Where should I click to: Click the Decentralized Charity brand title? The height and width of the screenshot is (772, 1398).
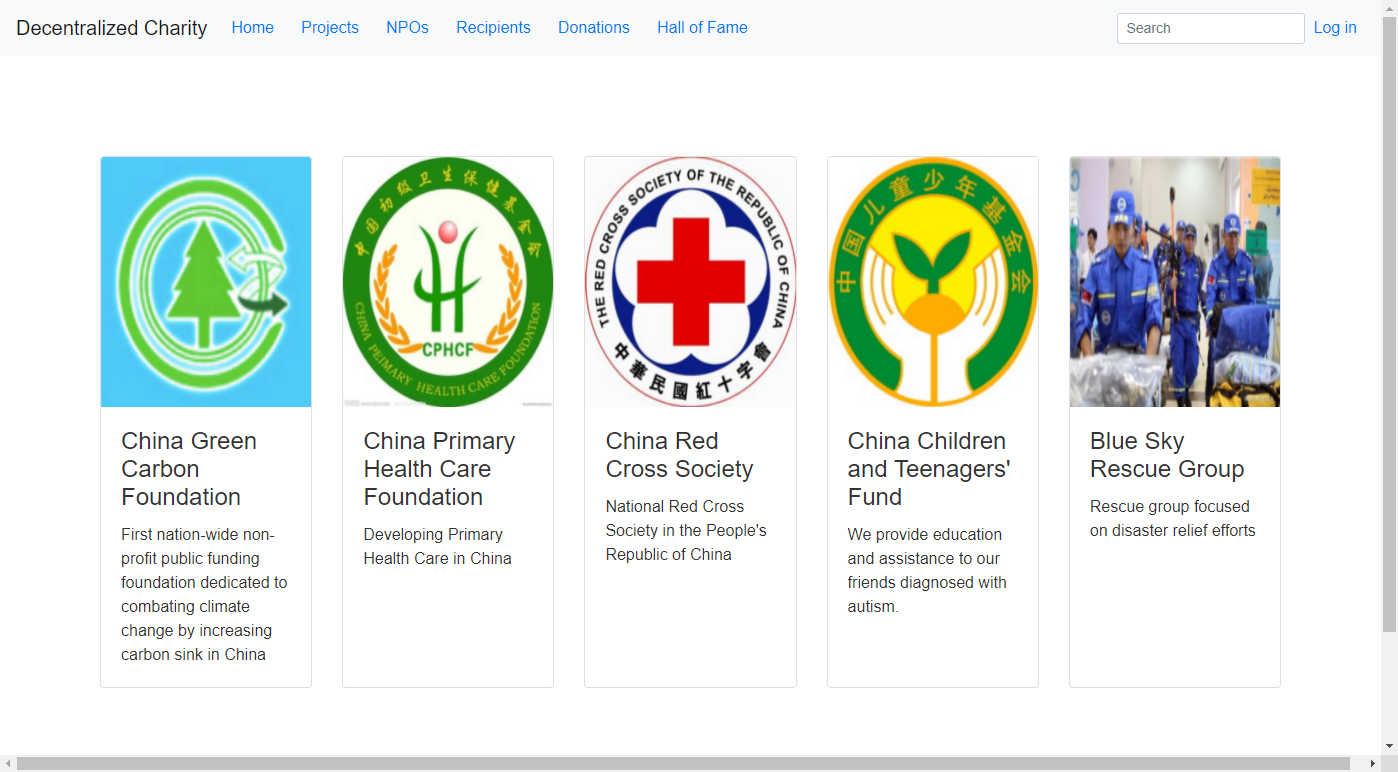pos(111,28)
